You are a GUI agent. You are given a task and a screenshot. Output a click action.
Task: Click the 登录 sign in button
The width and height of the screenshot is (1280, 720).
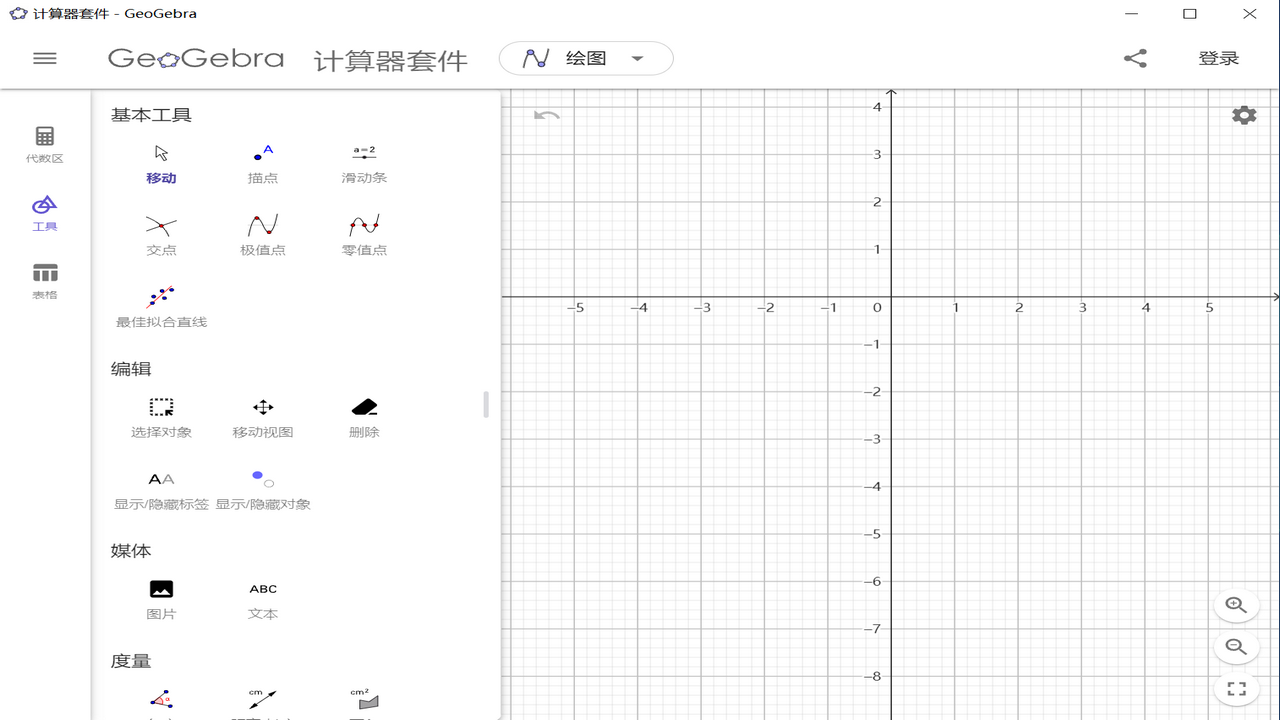pyautogui.click(x=1219, y=58)
